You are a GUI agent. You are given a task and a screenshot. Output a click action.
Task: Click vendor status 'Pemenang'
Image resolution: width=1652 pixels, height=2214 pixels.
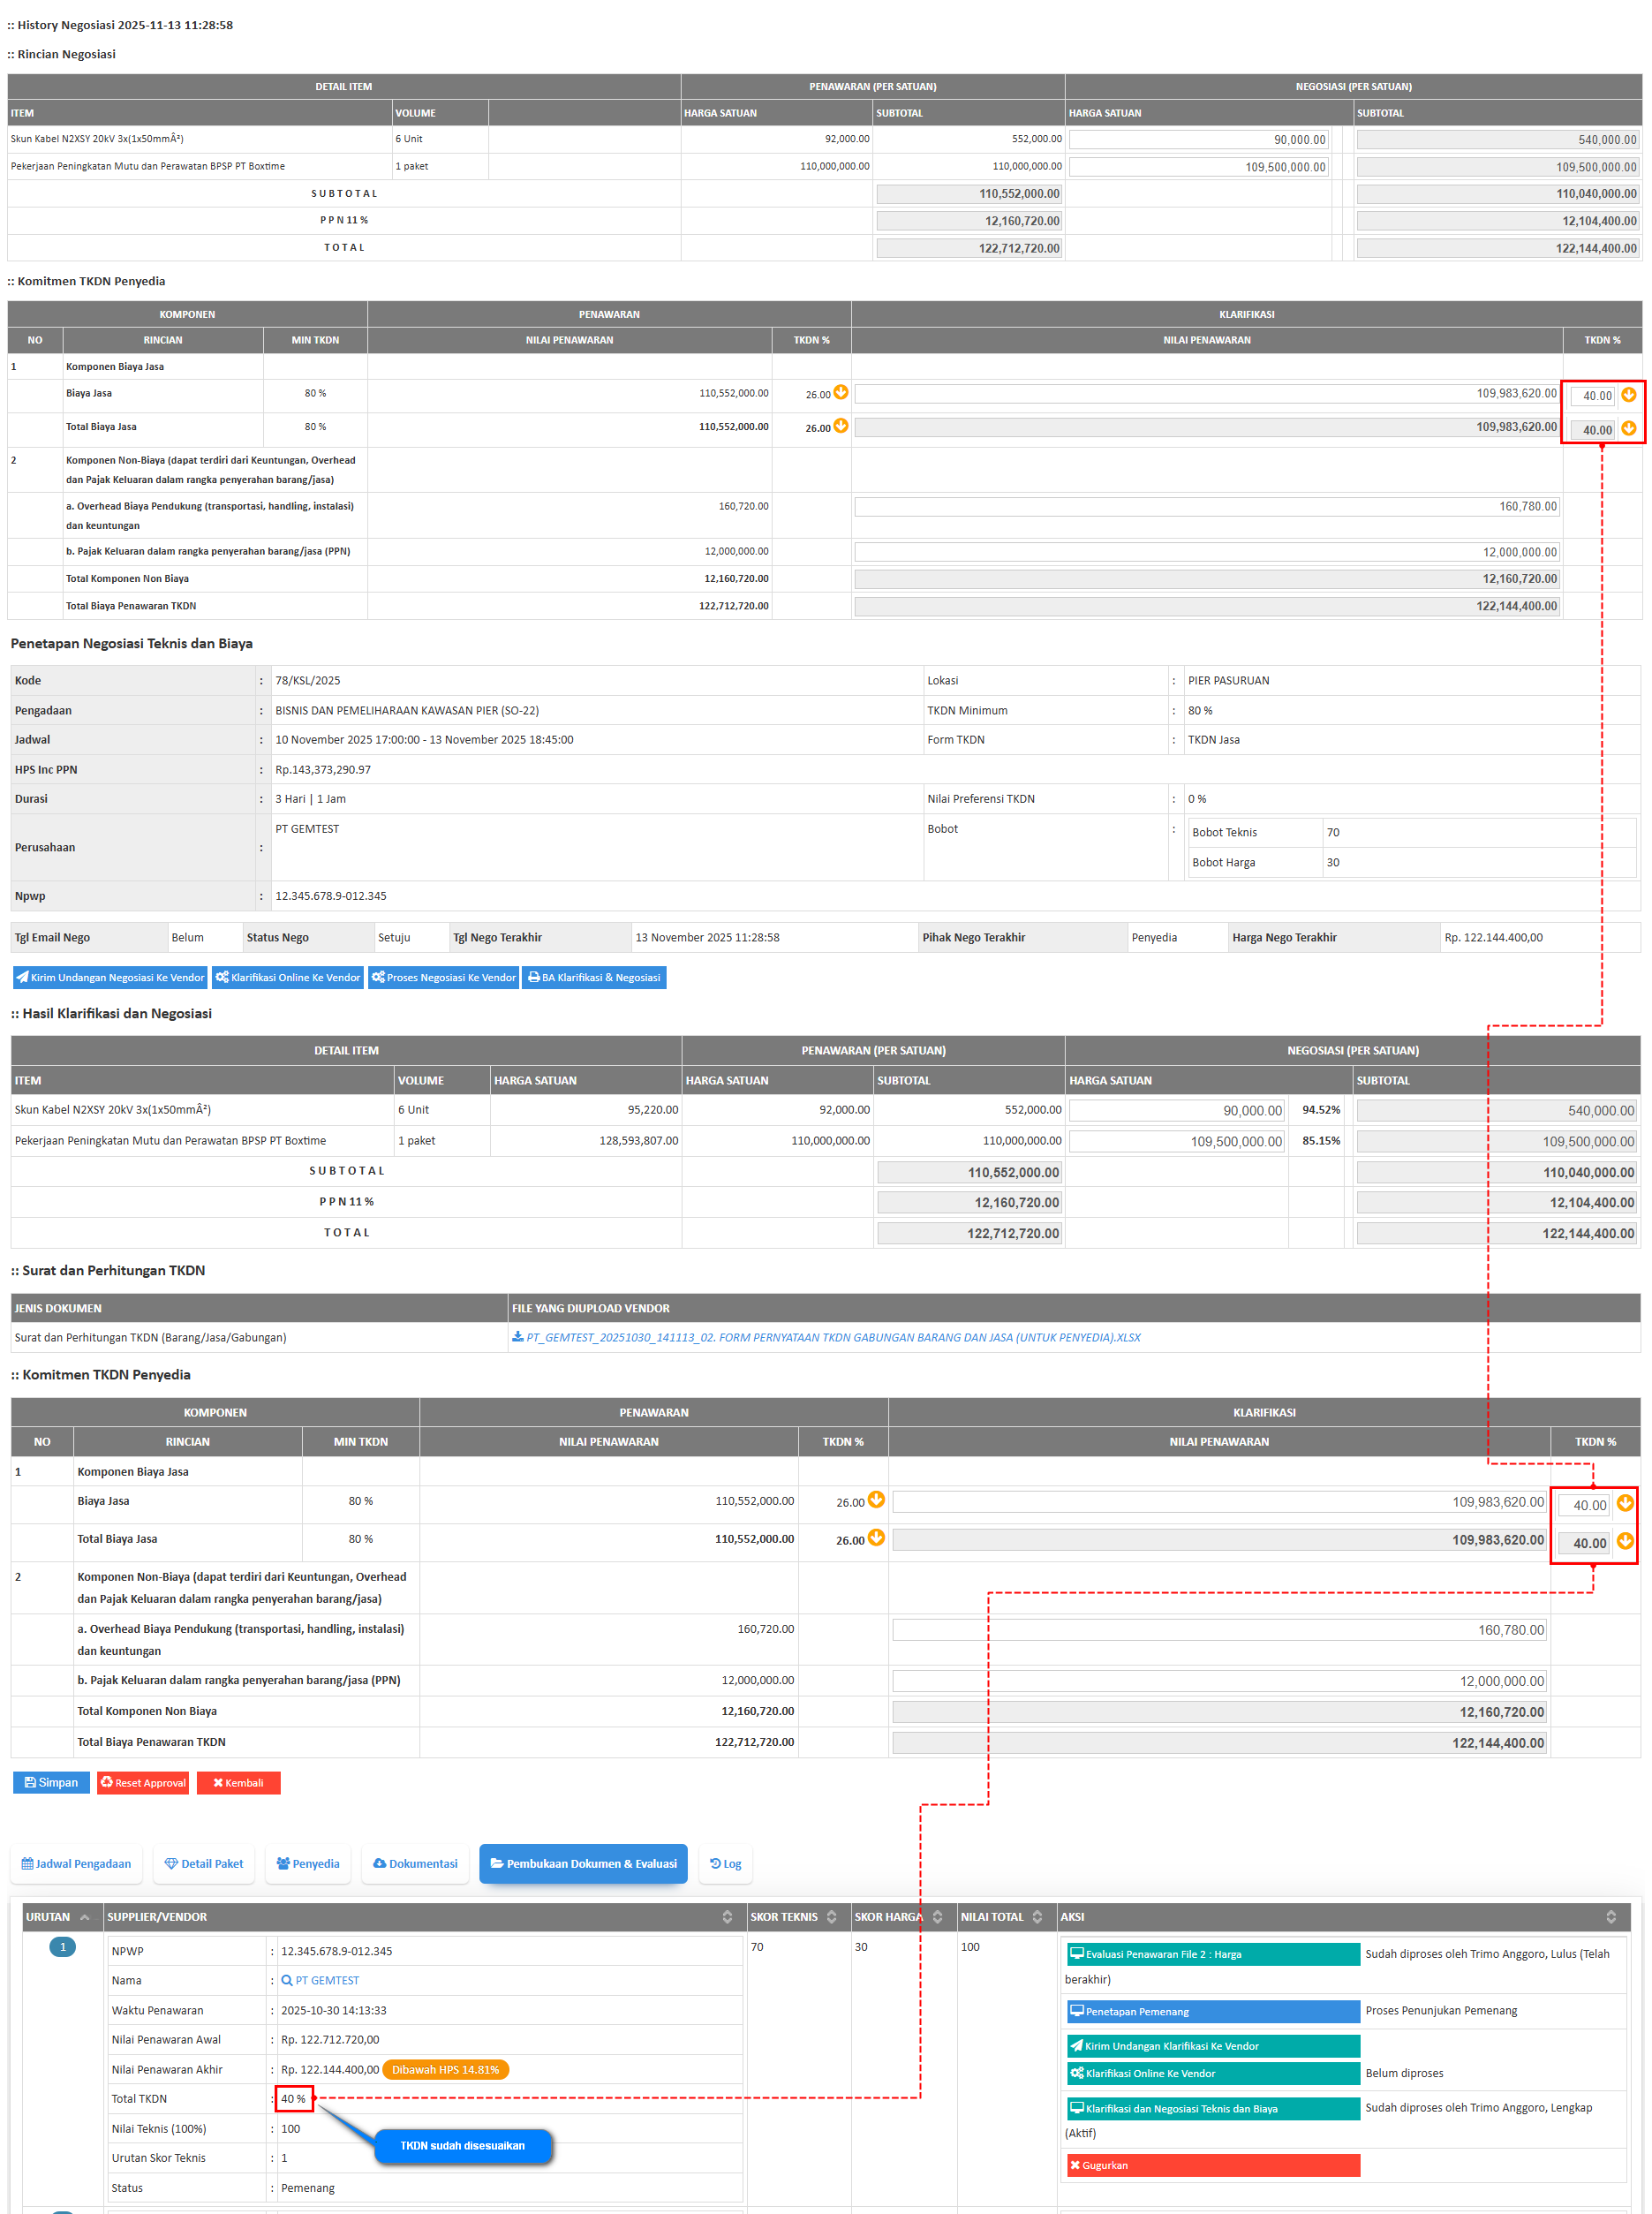coord(308,2188)
